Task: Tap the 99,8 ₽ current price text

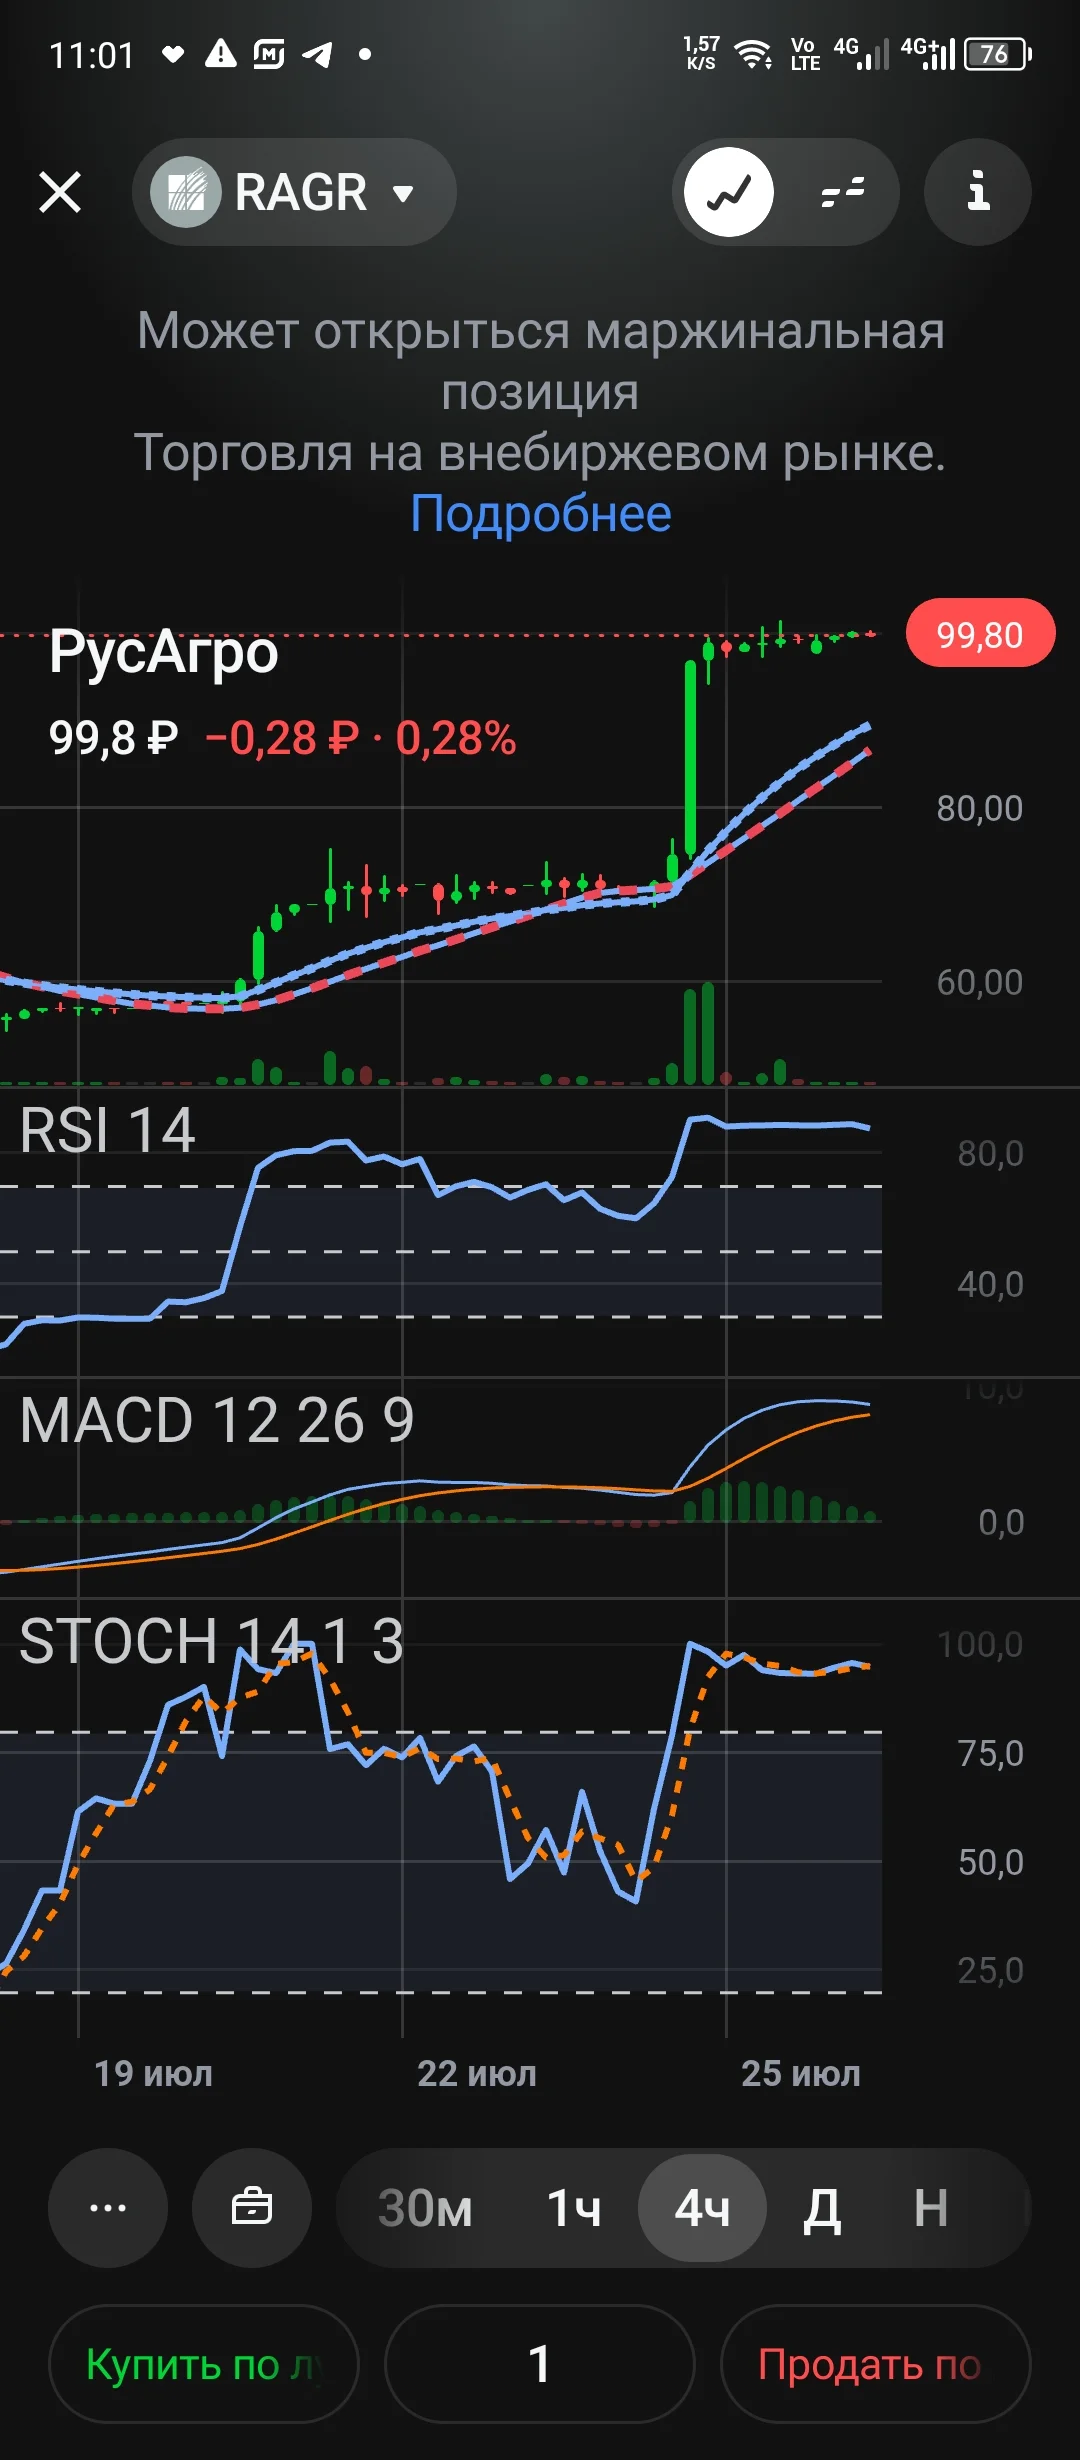Action: [113, 739]
